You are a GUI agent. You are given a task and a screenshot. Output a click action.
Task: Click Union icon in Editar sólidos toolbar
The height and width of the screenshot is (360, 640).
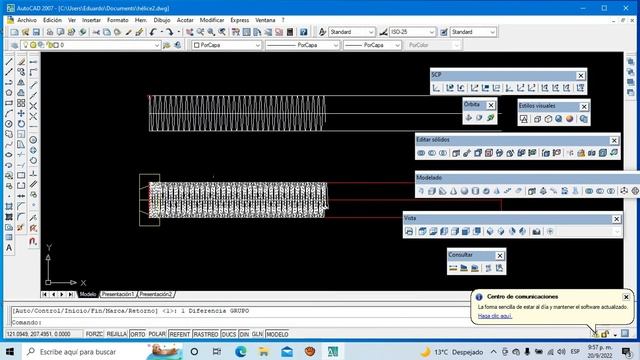coord(421,153)
